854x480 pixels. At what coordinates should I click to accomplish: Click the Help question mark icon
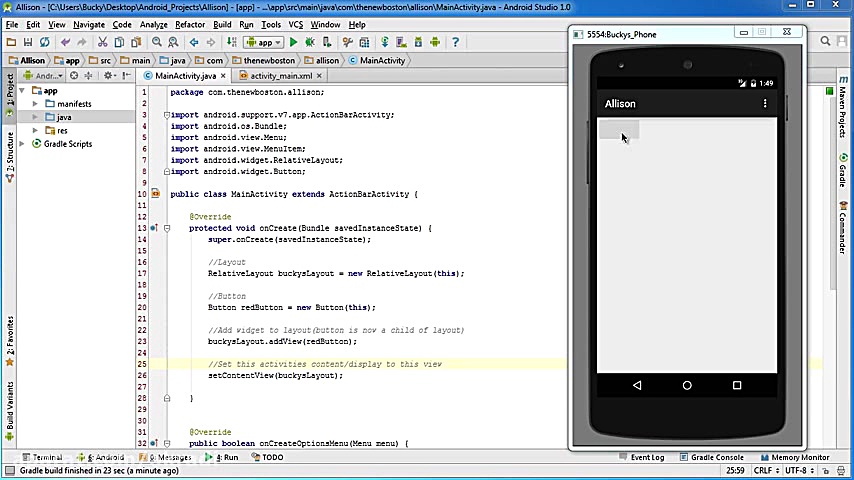(x=455, y=42)
